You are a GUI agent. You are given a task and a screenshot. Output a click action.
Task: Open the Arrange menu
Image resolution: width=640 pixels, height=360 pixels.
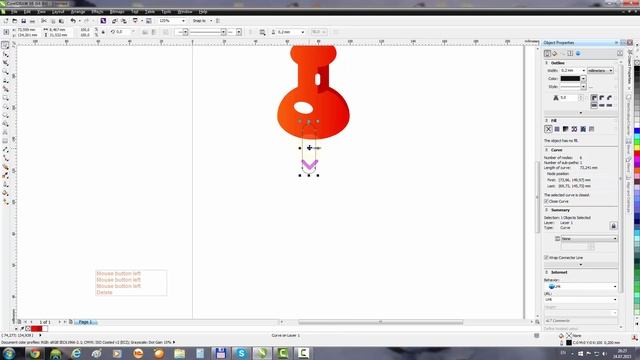click(78, 12)
